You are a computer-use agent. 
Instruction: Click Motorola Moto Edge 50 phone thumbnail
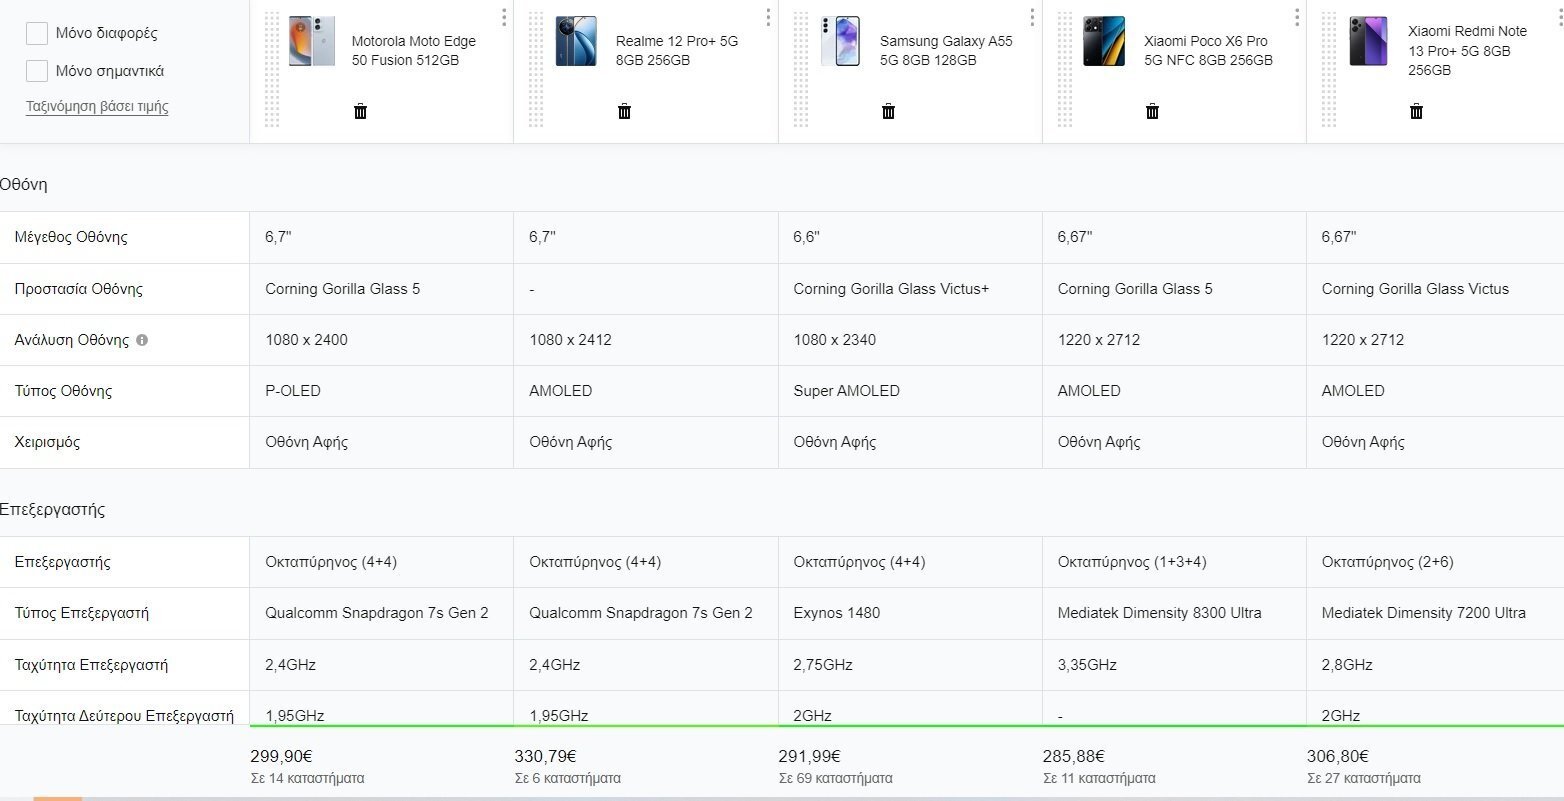(x=312, y=41)
